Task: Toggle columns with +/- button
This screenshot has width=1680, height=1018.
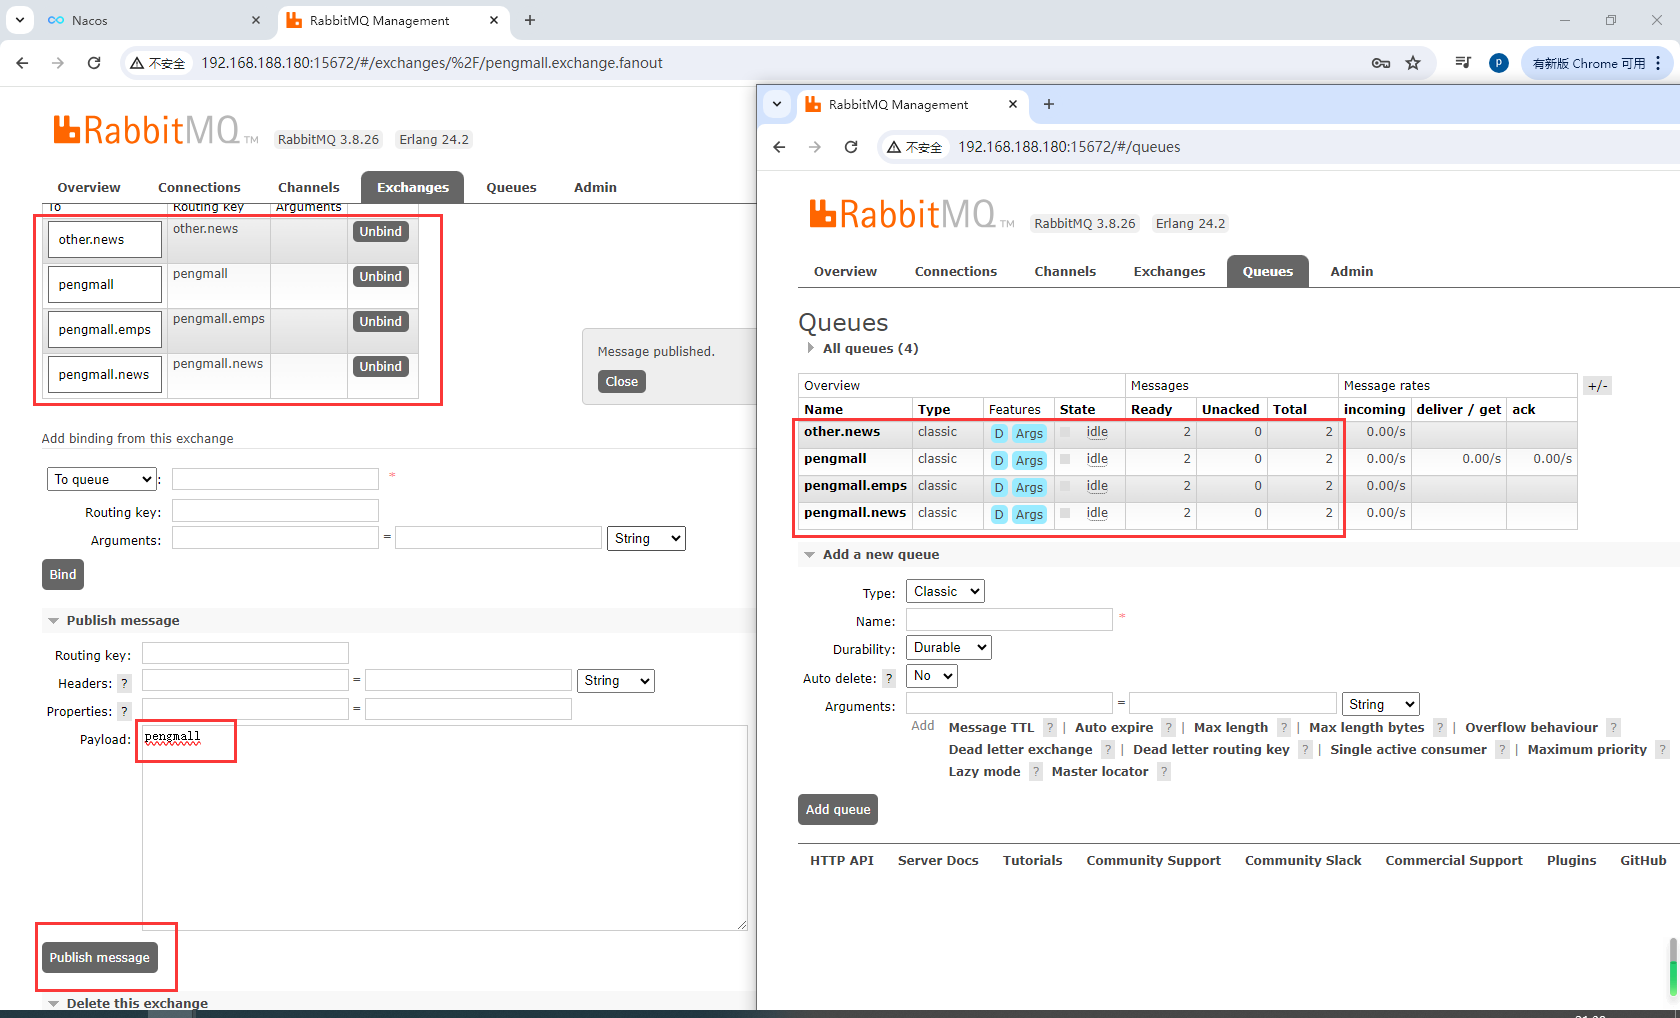Action: [x=1598, y=385]
